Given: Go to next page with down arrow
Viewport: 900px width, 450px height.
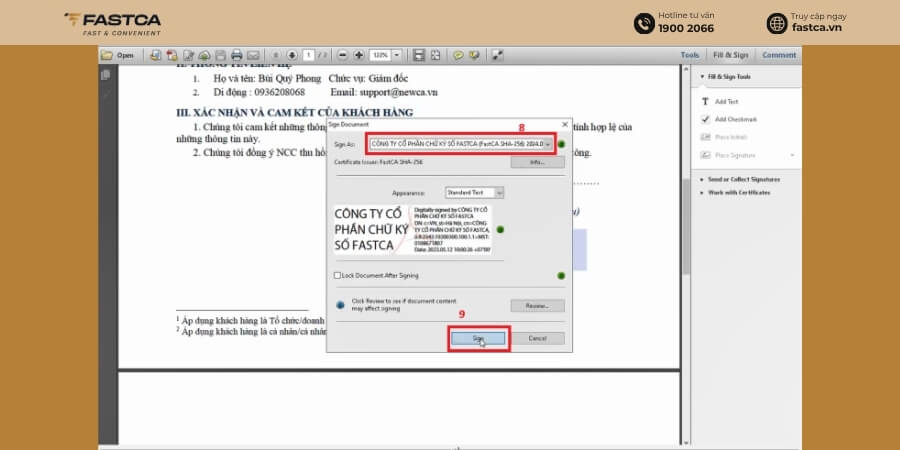Looking at the screenshot, I should (292, 55).
